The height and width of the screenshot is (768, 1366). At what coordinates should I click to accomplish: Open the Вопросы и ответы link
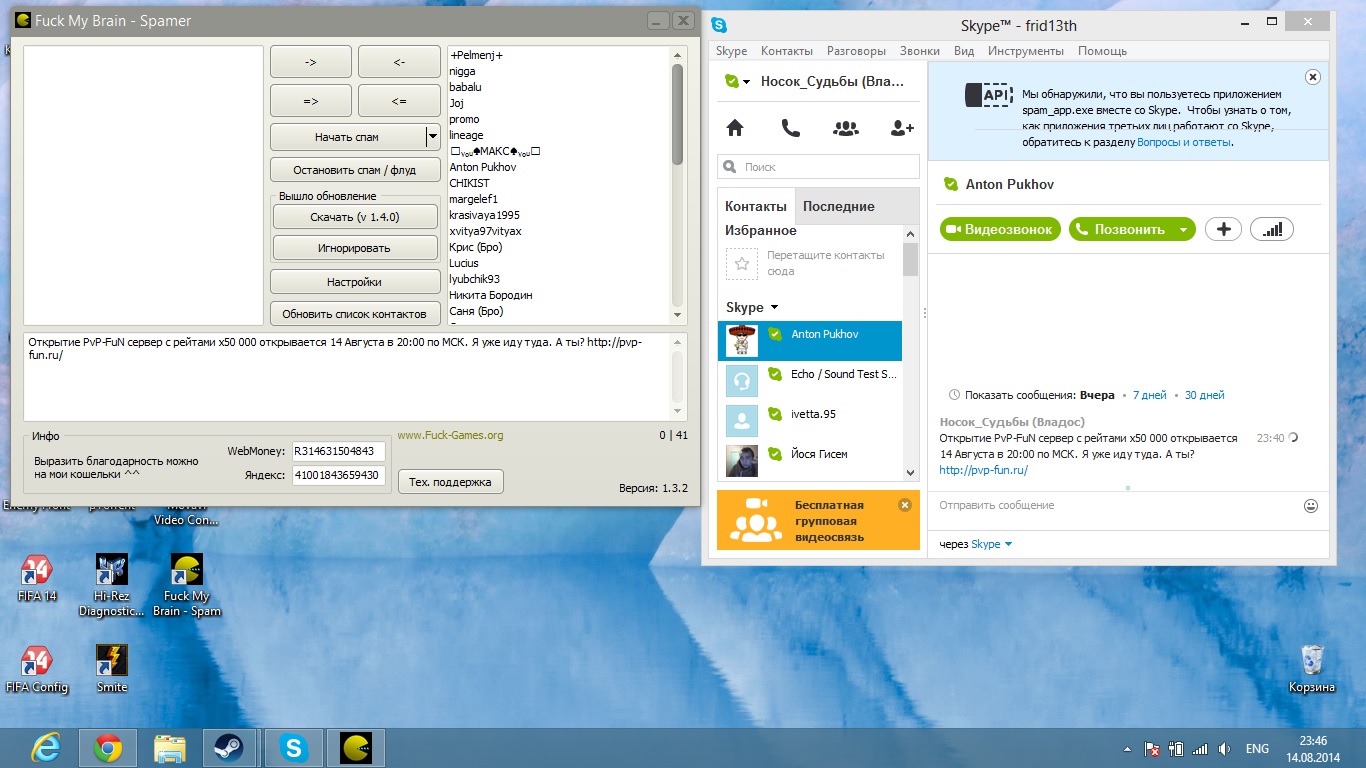[x=1184, y=142]
